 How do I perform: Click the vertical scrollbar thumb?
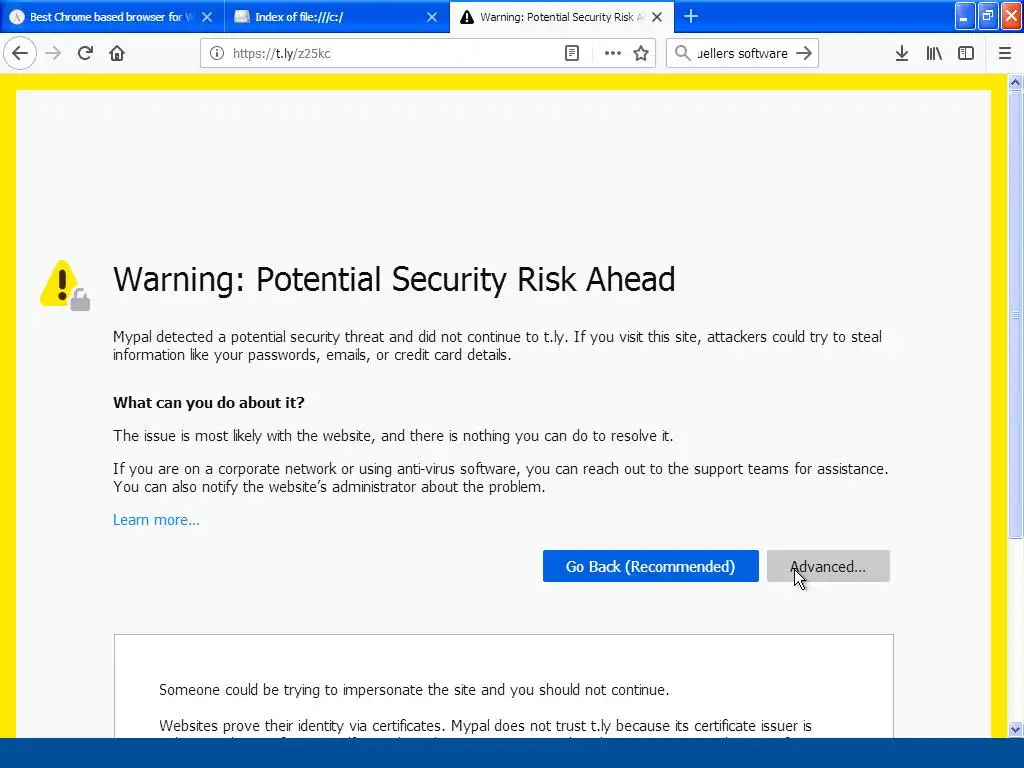1016,315
